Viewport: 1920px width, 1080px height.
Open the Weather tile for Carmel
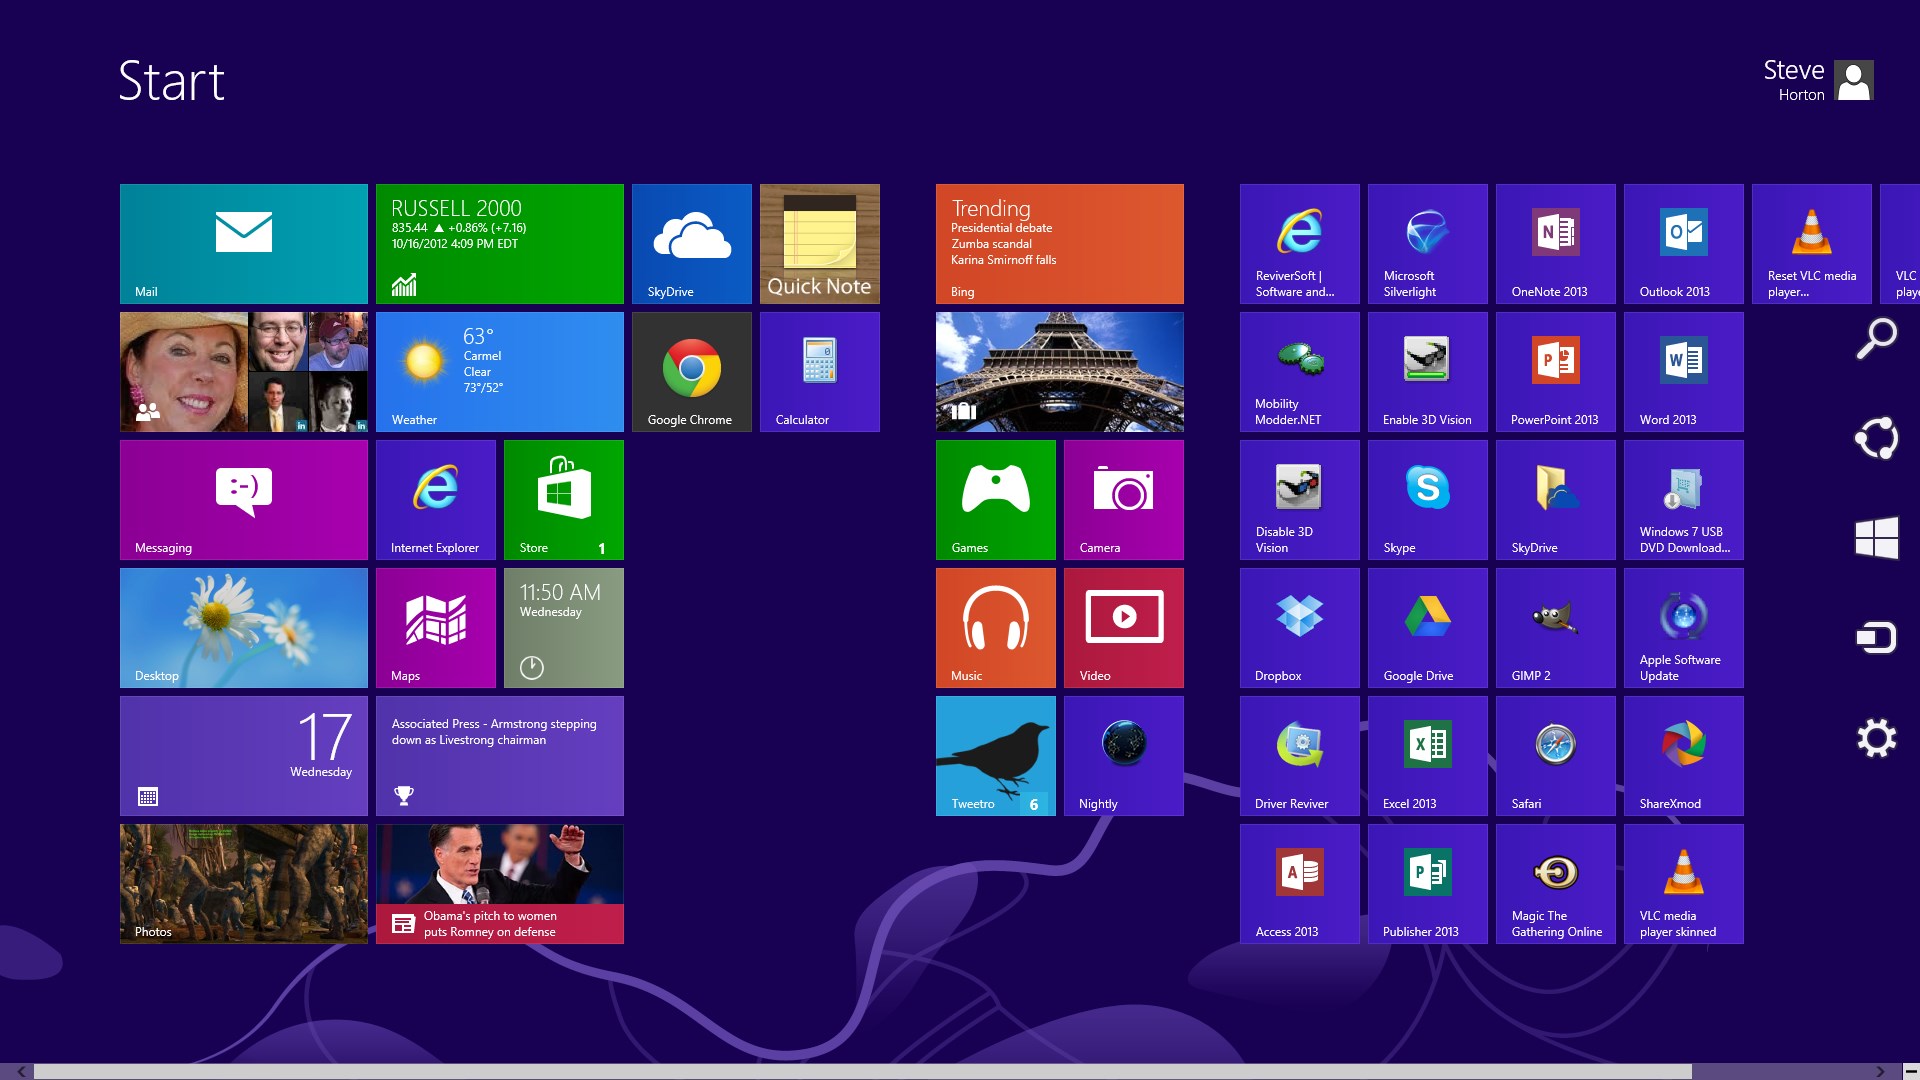coord(500,372)
